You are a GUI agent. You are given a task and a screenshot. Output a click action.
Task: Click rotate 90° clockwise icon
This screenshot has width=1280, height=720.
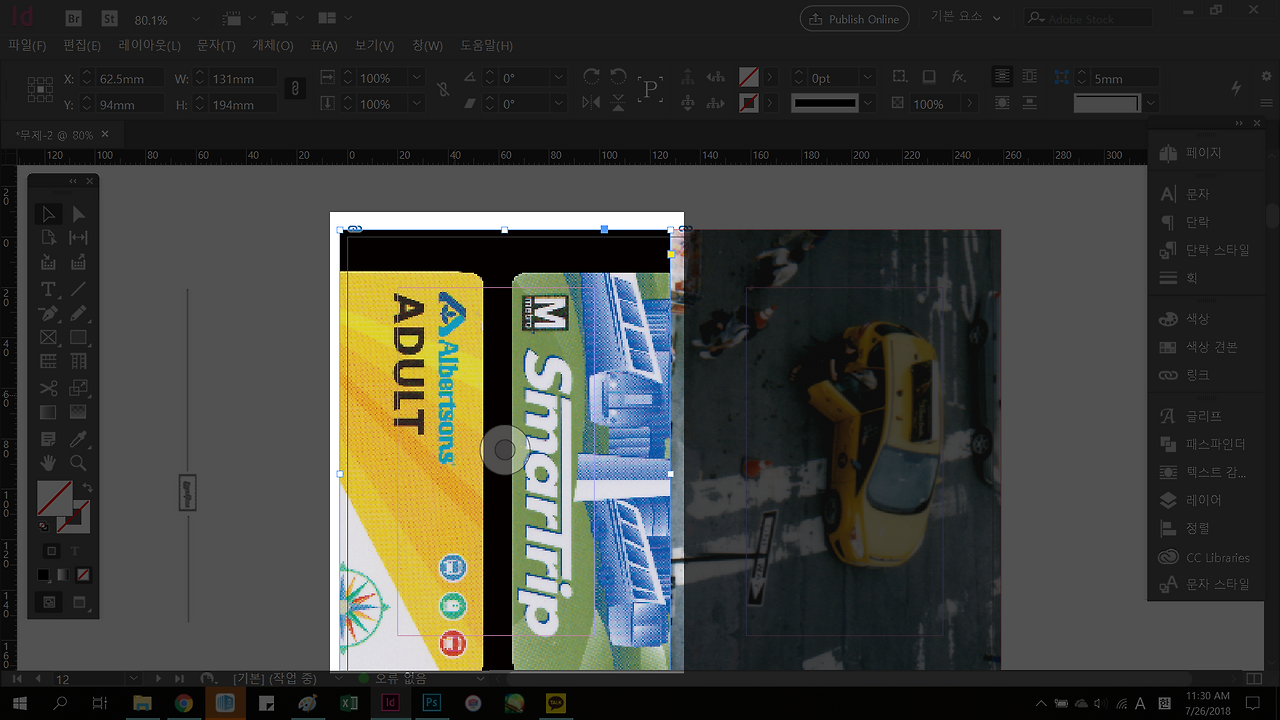point(591,78)
